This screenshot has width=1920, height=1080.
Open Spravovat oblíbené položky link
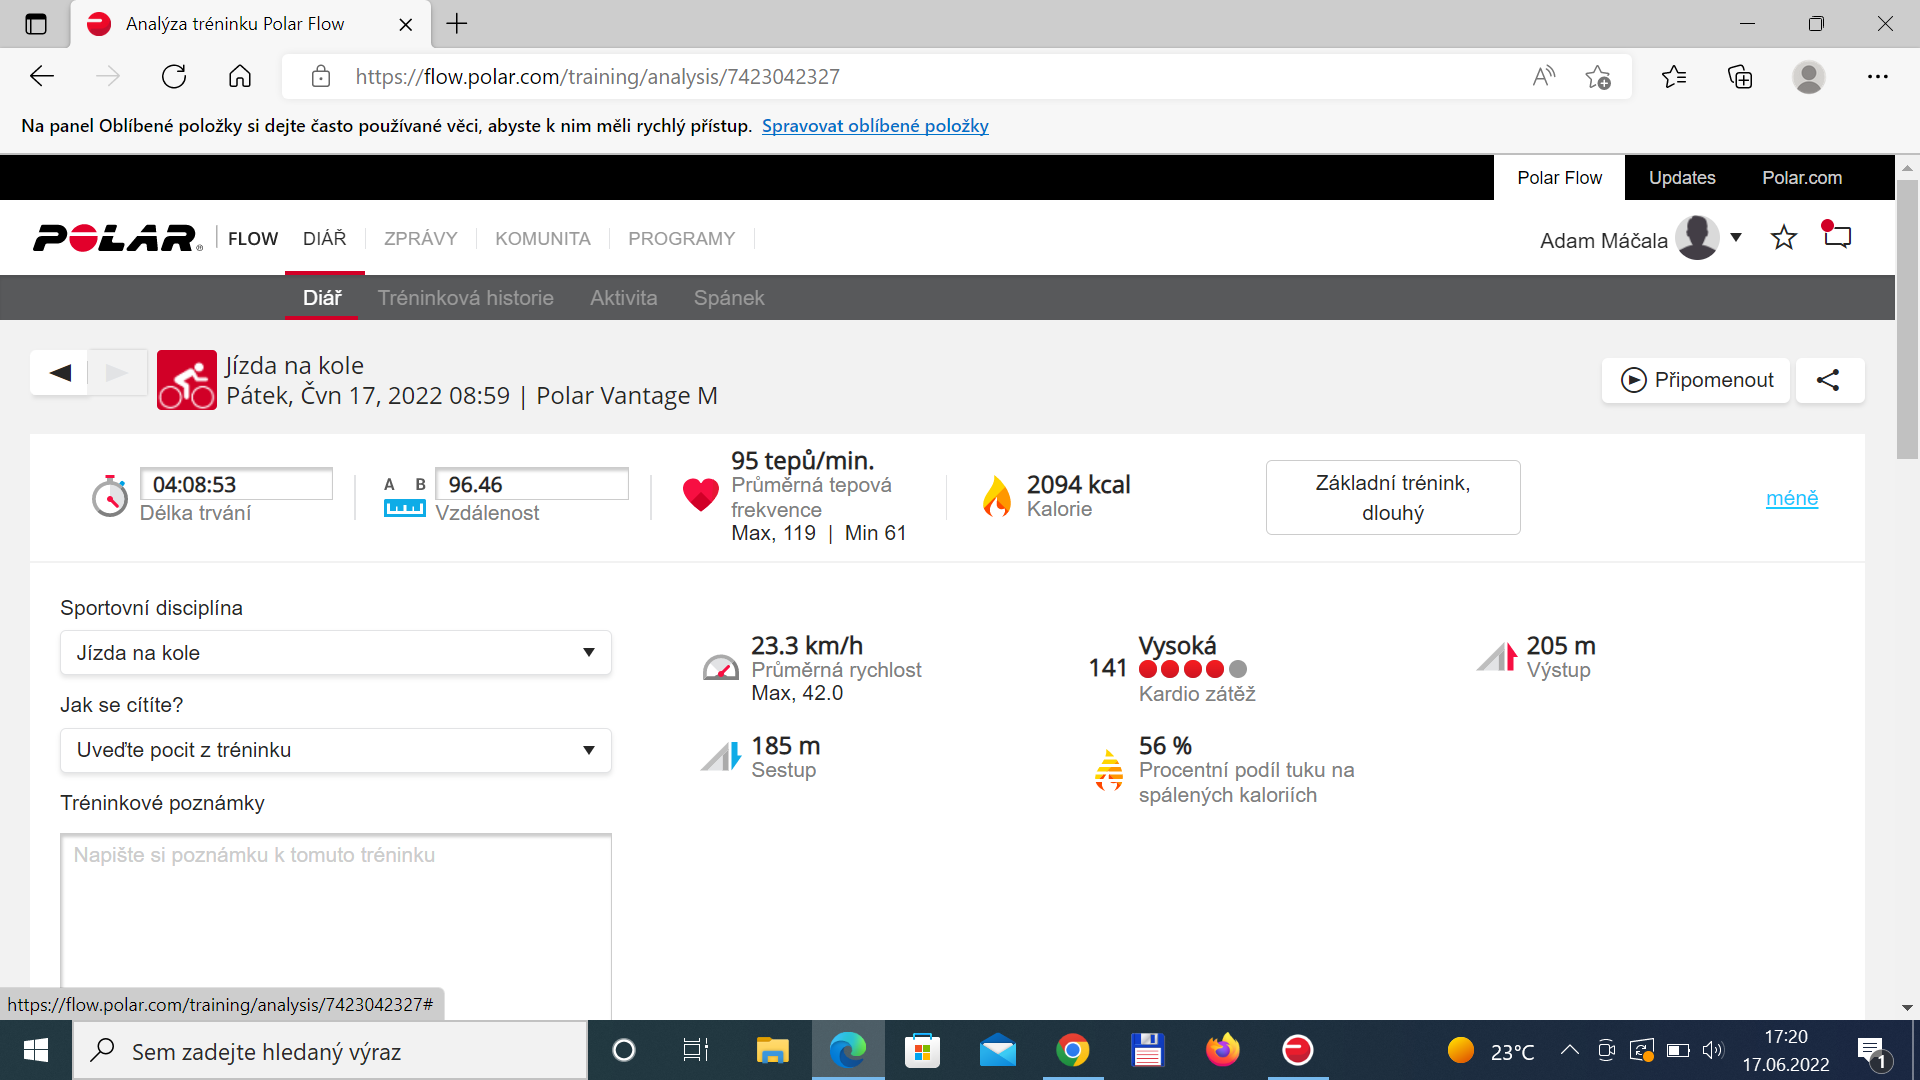point(875,126)
